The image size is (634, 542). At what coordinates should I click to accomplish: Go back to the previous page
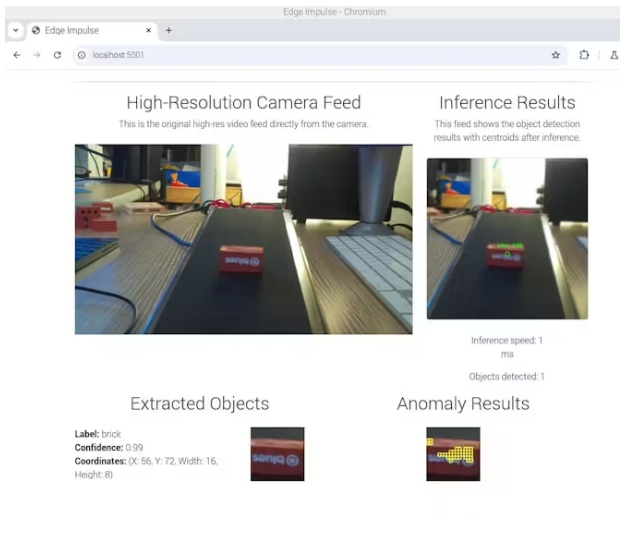coord(16,55)
